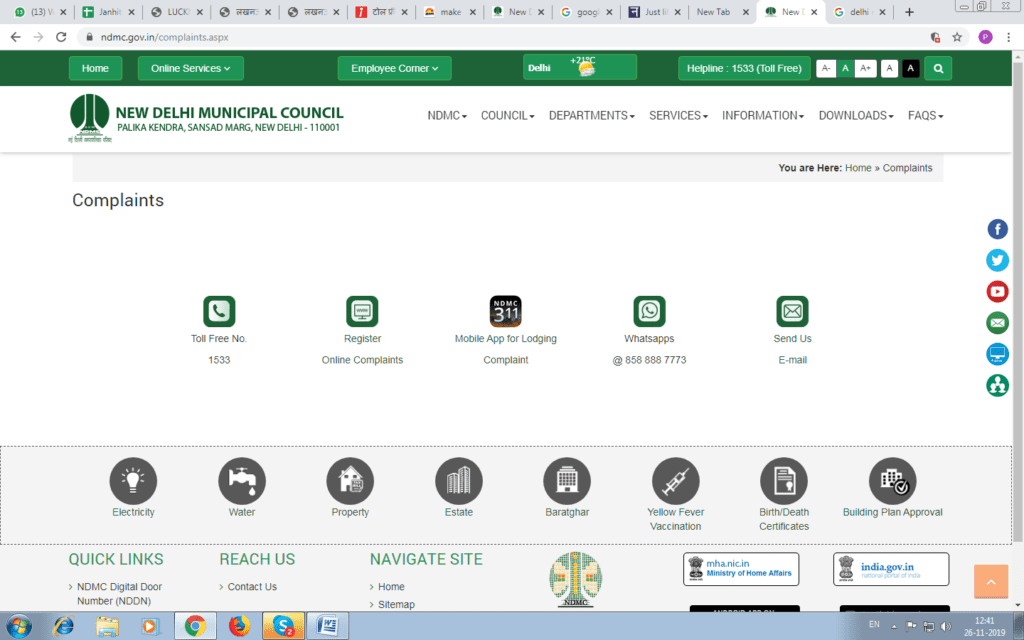
Task: Open the Water tap service icon
Action: (242, 481)
